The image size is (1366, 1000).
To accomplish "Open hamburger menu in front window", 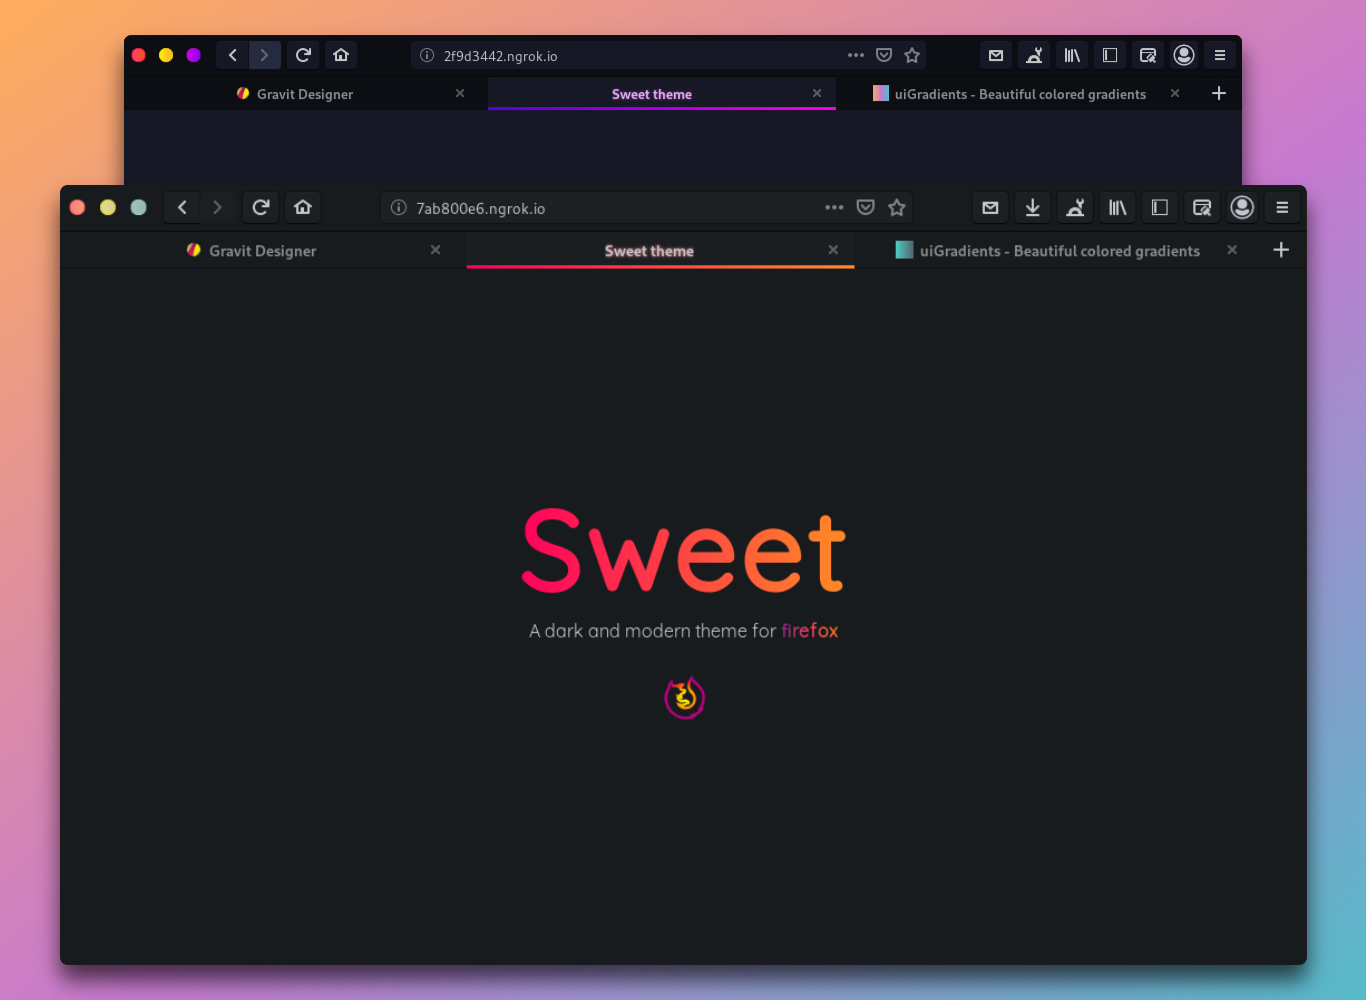I will pyautogui.click(x=1282, y=207).
